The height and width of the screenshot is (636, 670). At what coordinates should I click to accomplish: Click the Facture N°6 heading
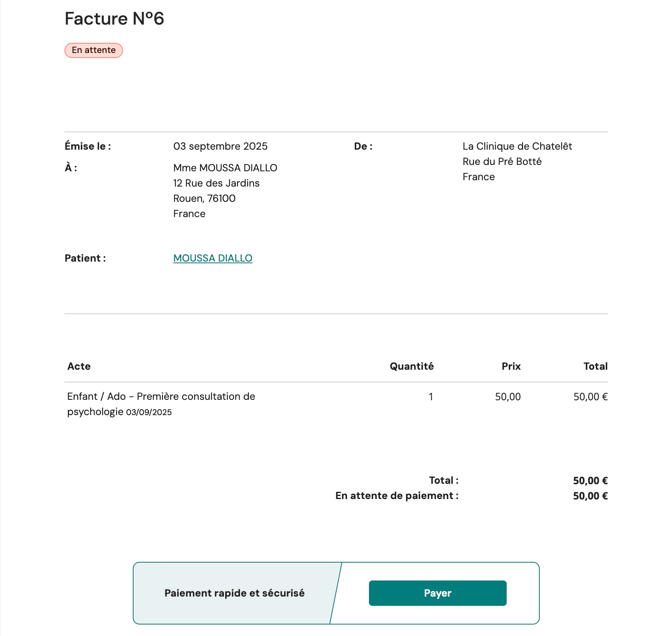[x=114, y=19]
